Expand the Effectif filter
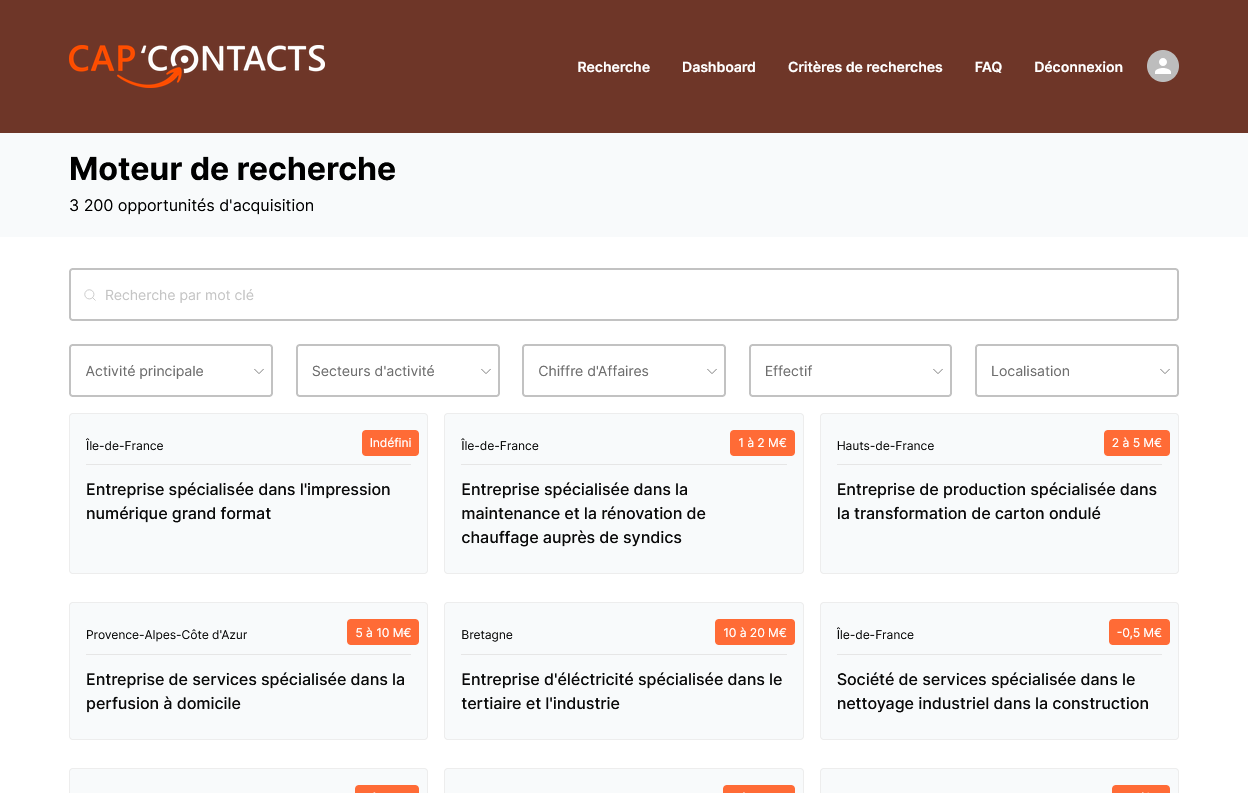This screenshot has width=1248, height=793. tap(850, 370)
